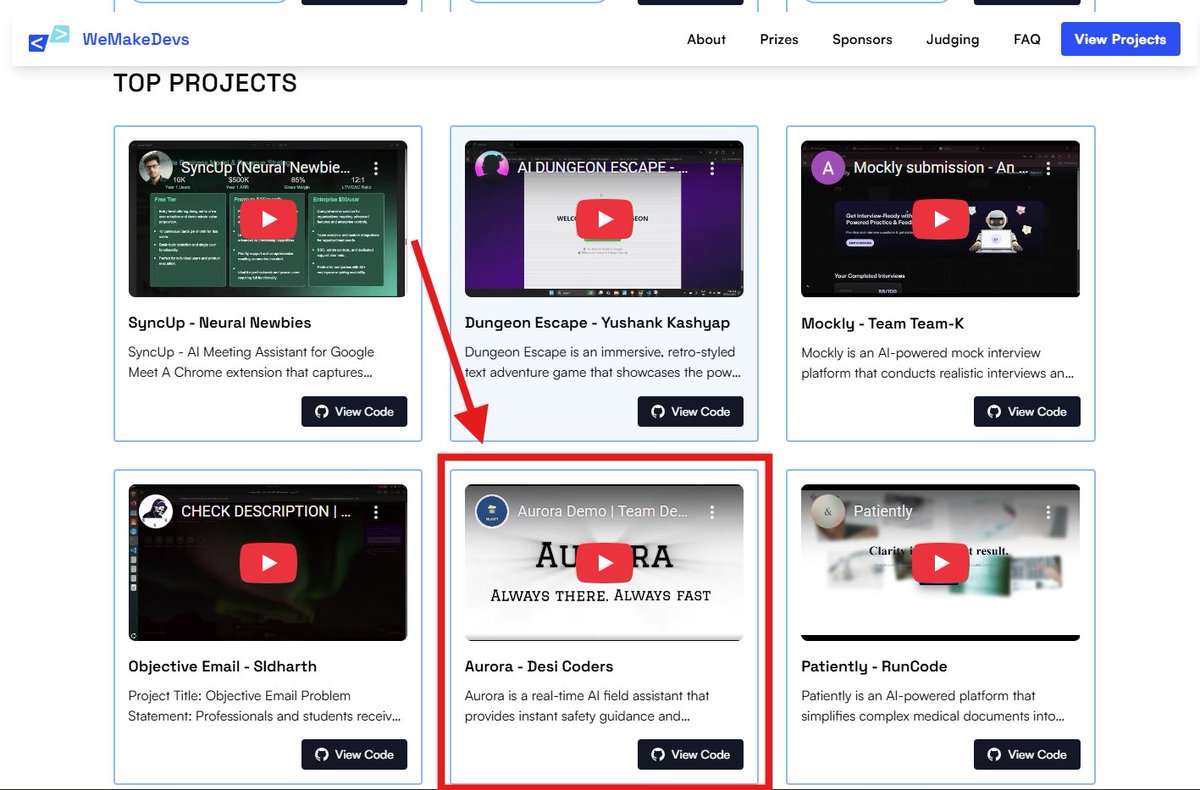Go to the About nav item
The width and height of the screenshot is (1200, 790).
click(706, 39)
